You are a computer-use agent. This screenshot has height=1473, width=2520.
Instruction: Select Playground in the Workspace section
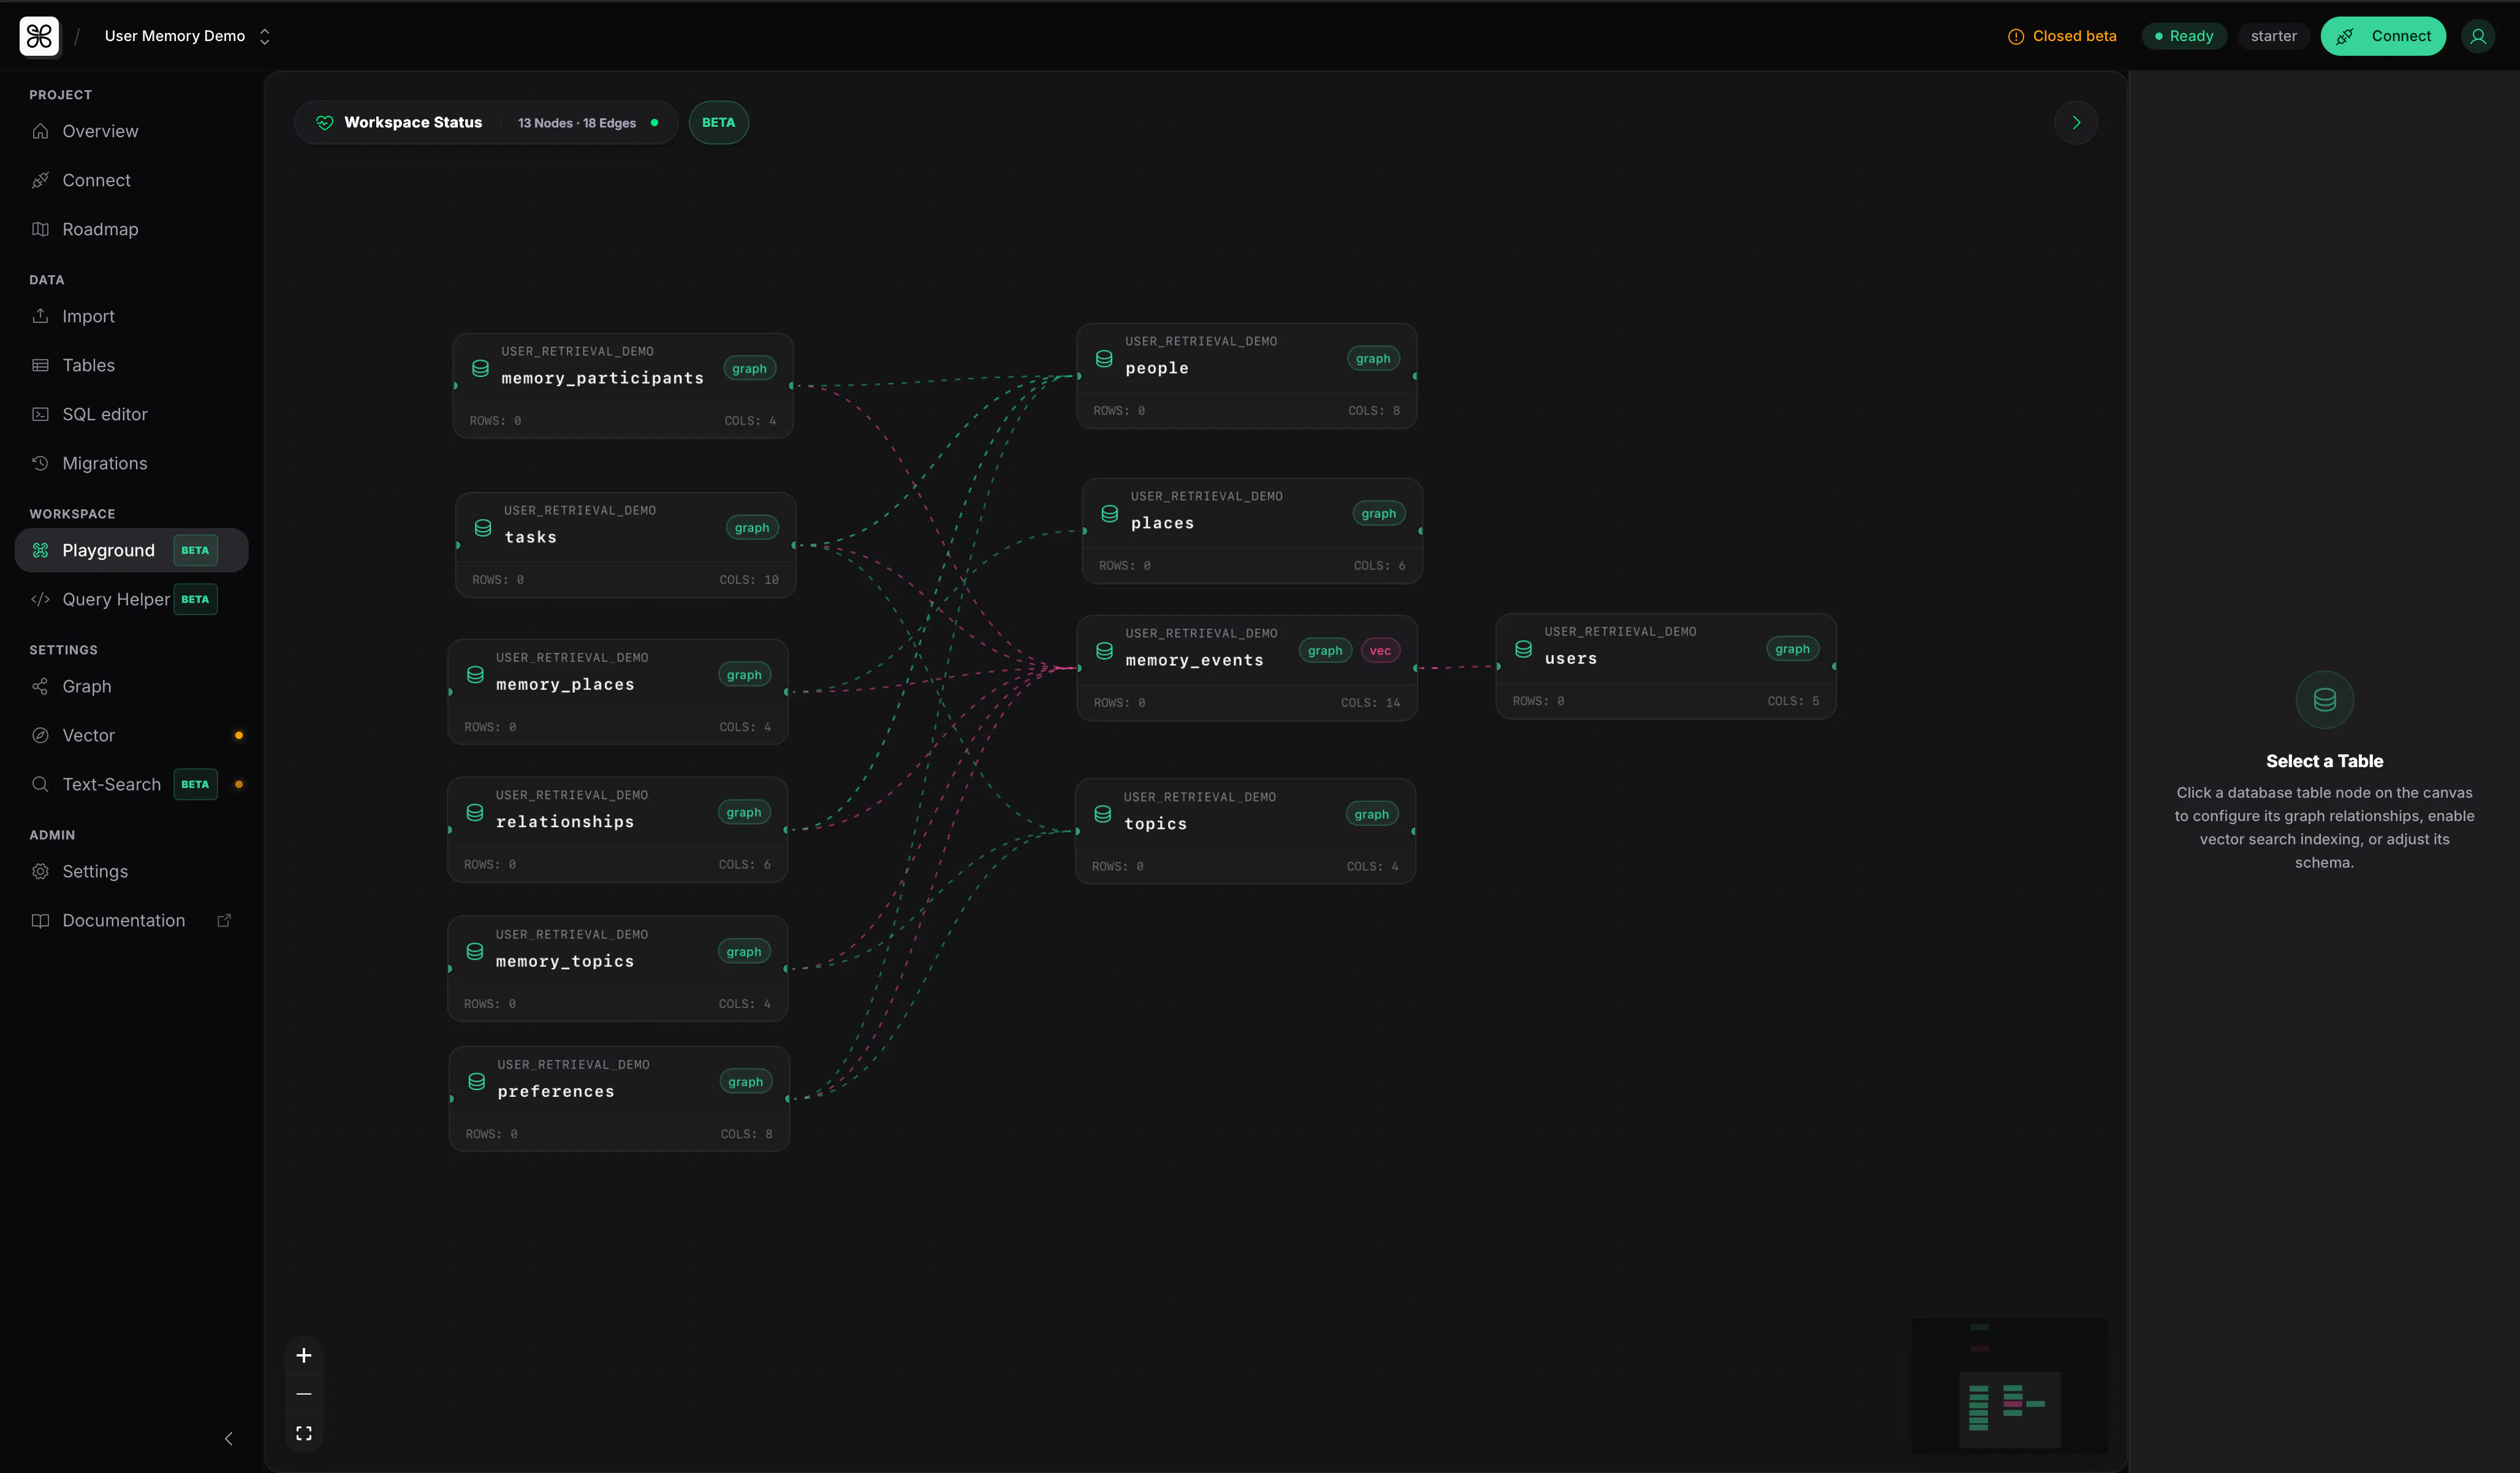[x=132, y=550]
